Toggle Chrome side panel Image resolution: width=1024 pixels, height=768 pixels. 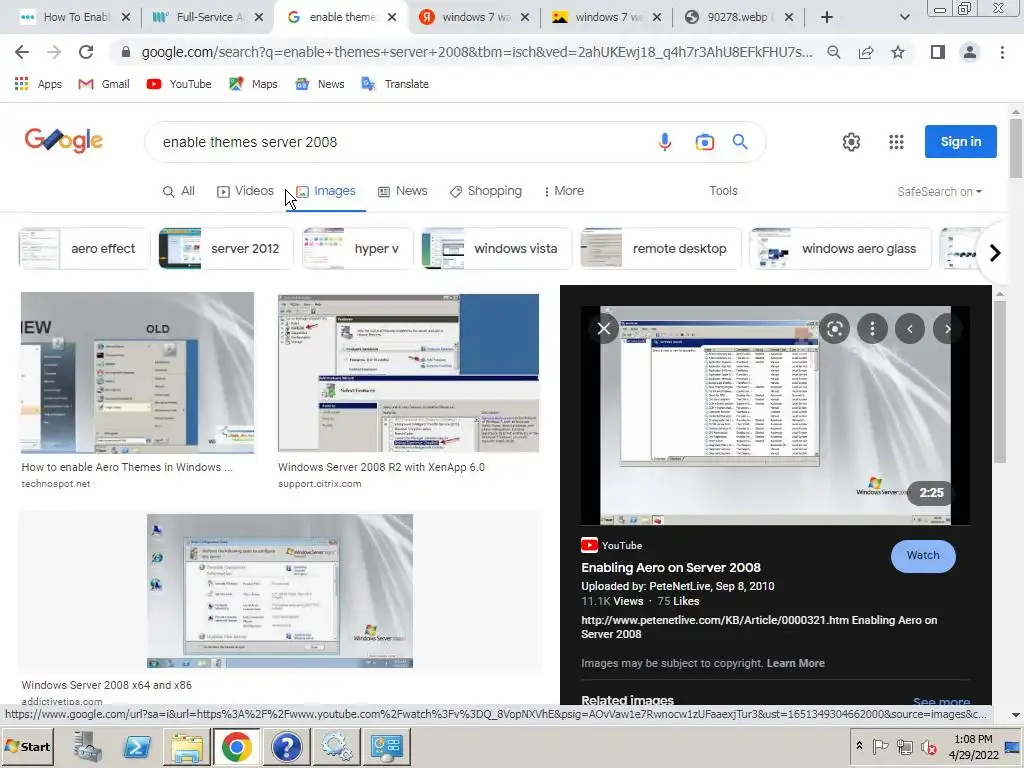[938, 52]
